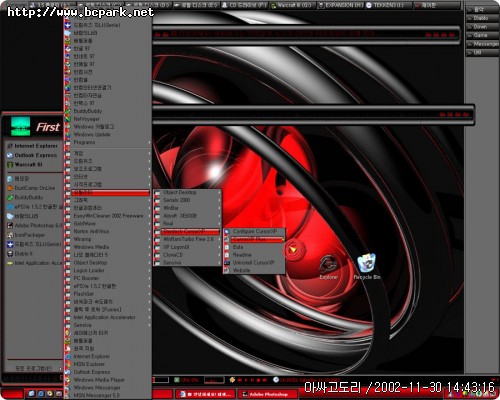Expand the XP LogonUI submenu

click(x=219, y=247)
